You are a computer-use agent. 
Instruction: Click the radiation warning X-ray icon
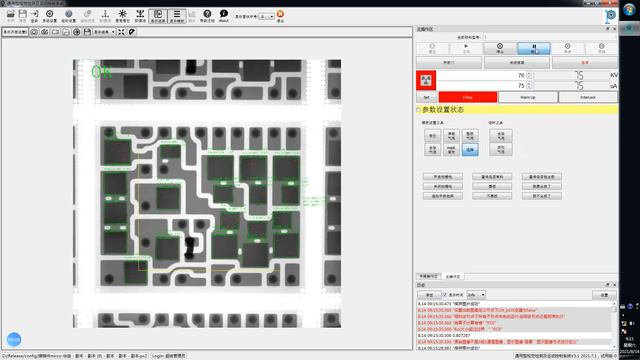(426, 80)
